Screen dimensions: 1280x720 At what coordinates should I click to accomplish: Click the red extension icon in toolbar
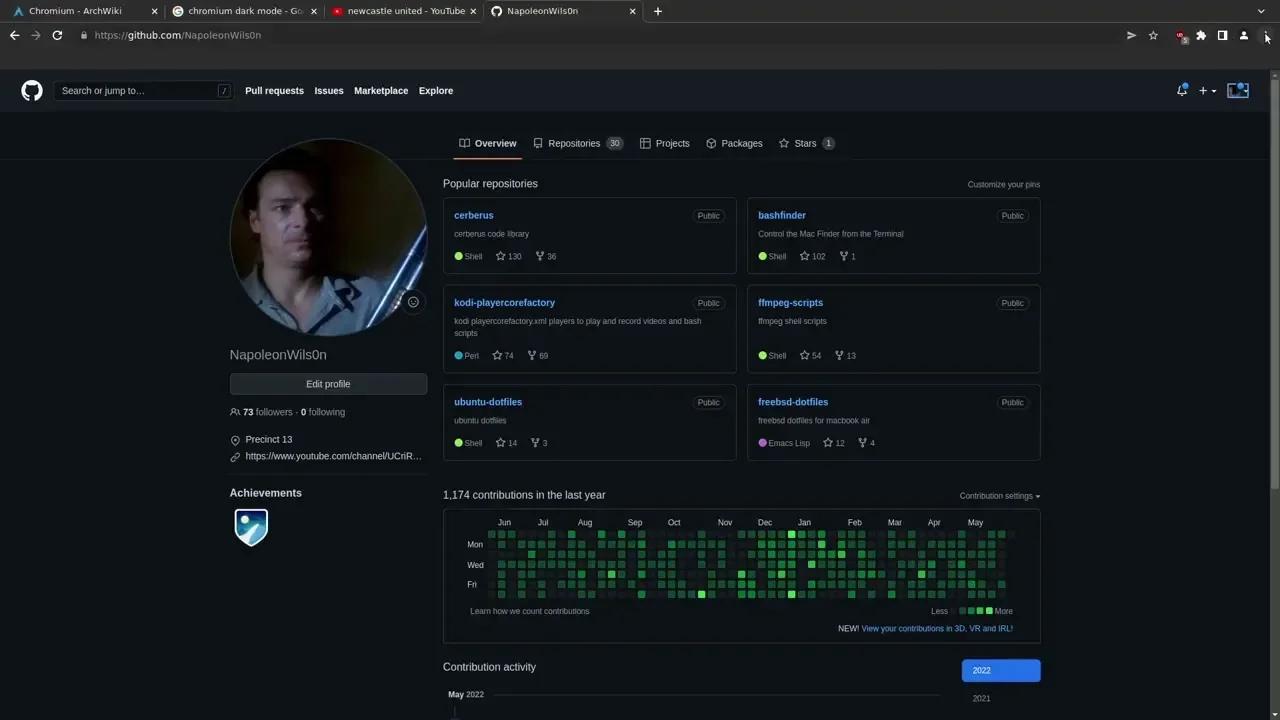coord(1181,36)
